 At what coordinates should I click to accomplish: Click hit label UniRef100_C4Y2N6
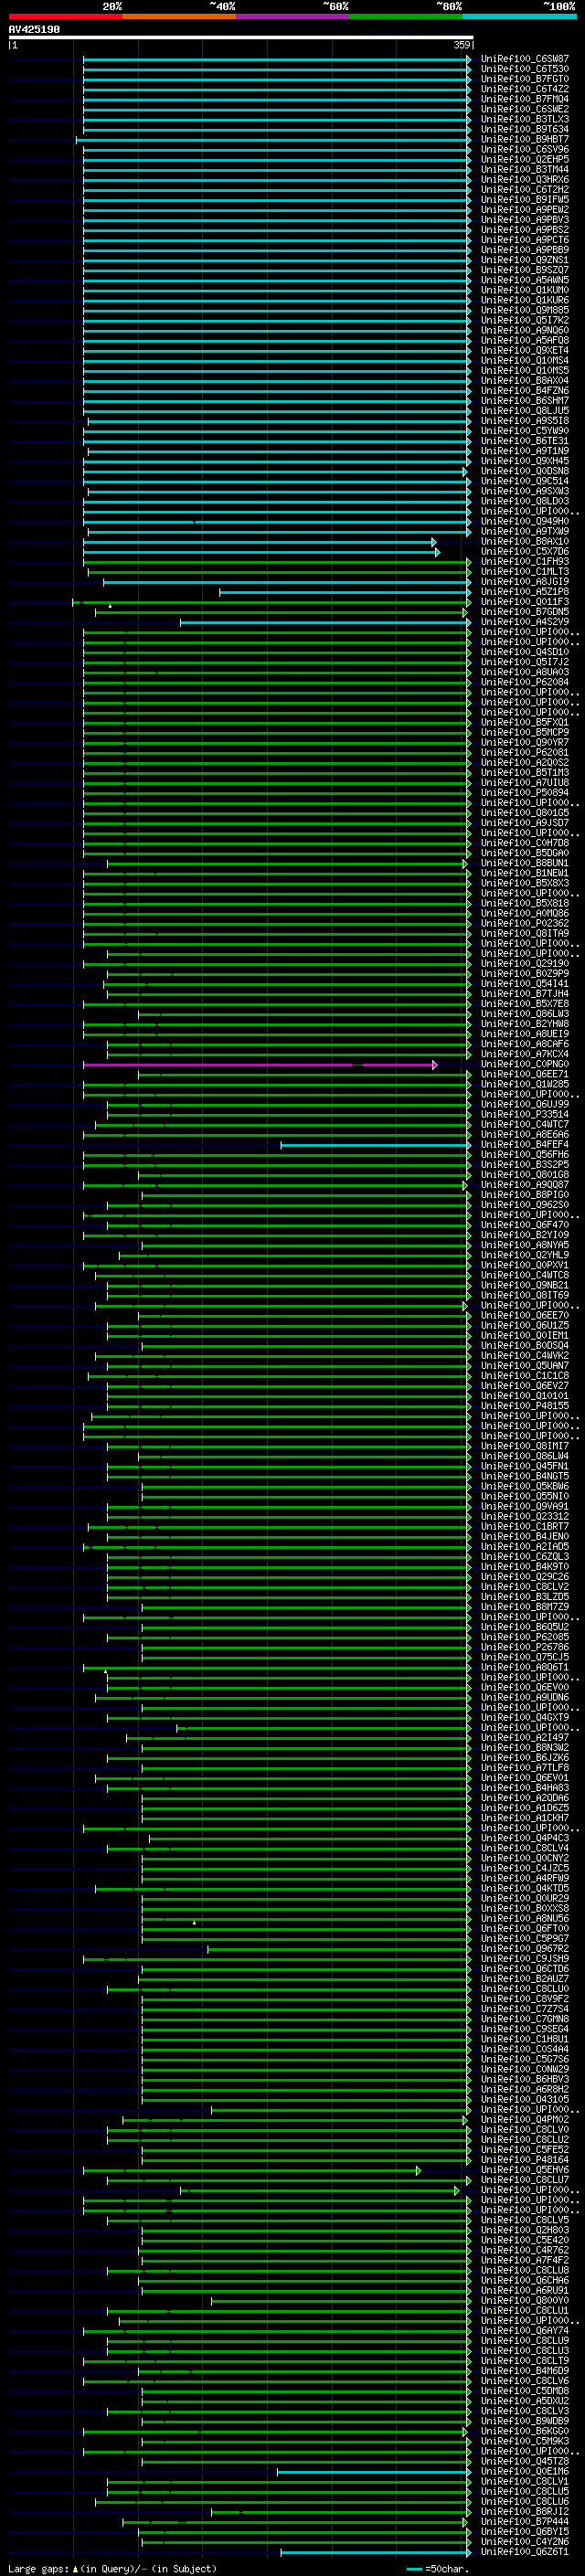tap(524, 2542)
